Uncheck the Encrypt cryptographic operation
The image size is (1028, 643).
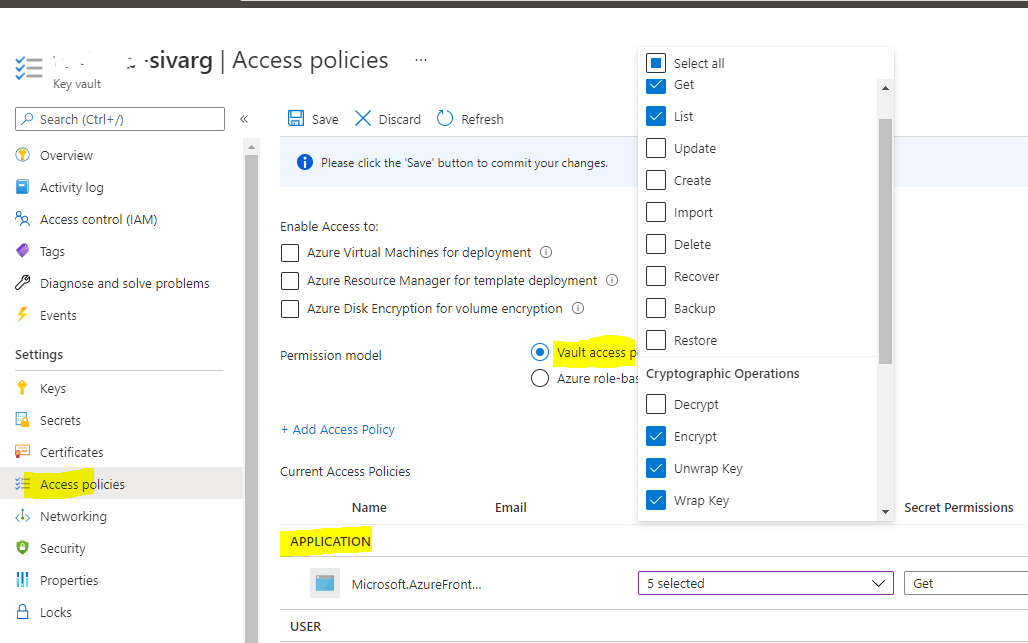click(657, 436)
